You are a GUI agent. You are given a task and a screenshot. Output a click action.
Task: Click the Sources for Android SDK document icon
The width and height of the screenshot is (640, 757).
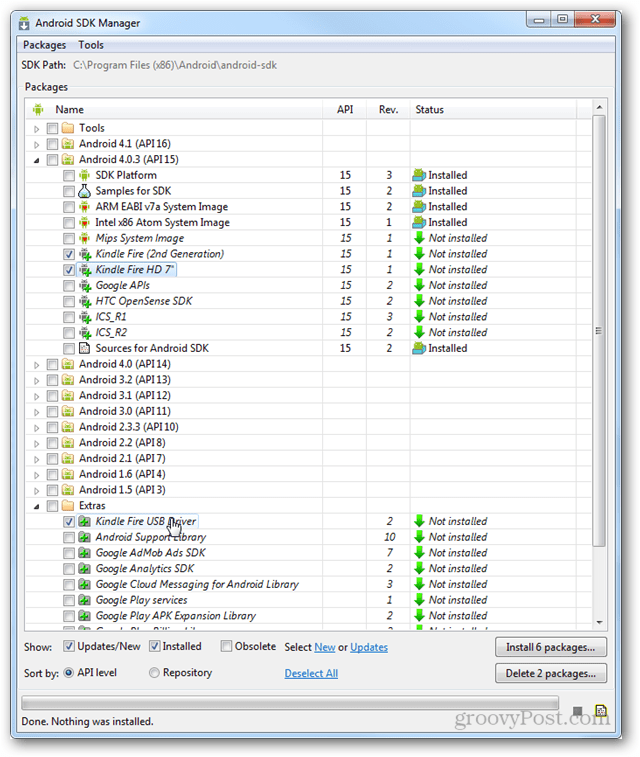point(84,348)
